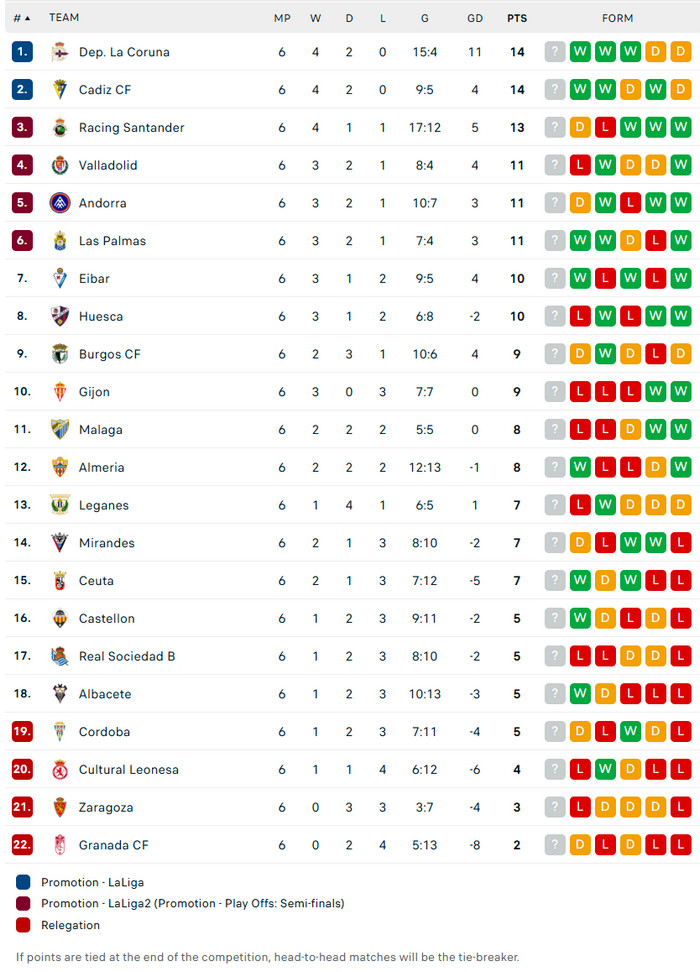This screenshot has height=972, width=700.
Task: Open the Las Palmas team link
Action: pyautogui.click(x=112, y=241)
